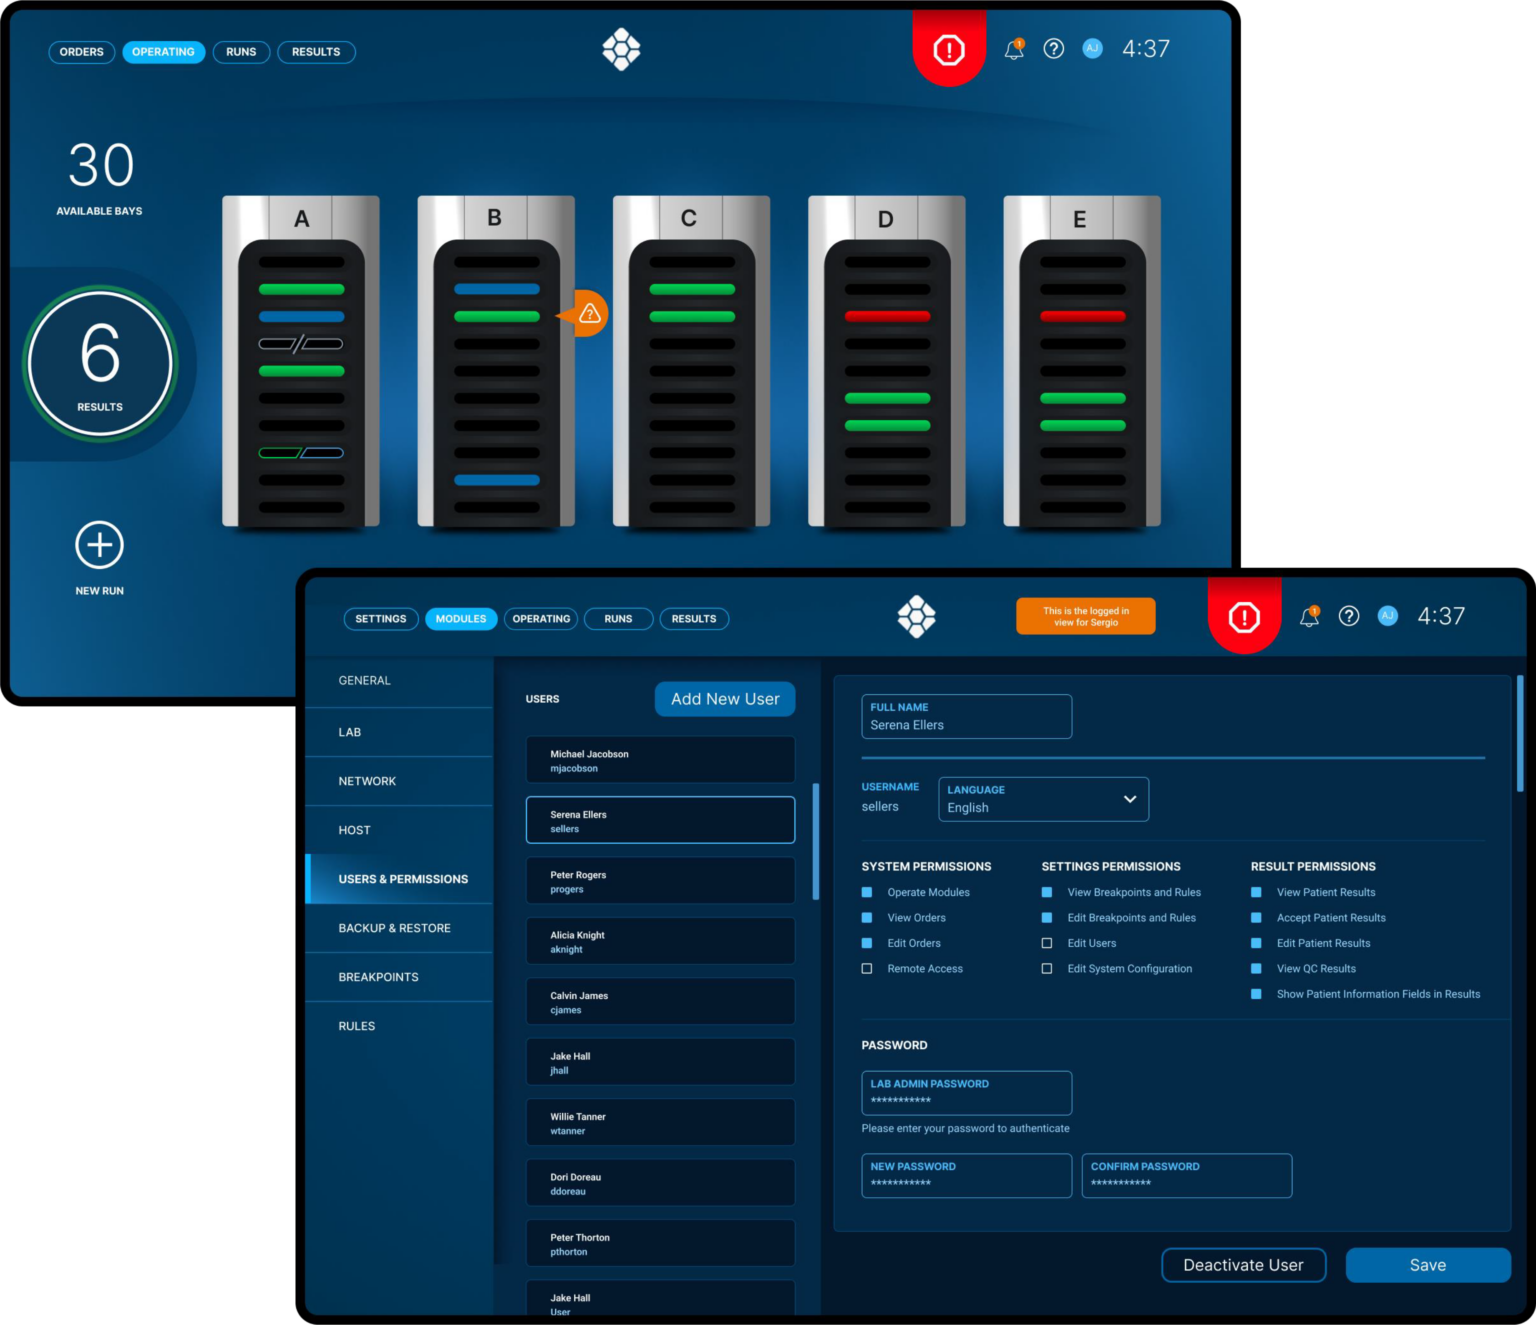Check the Edit Users permission
Viewport: 1536px width, 1325px height.
click(x=1047, y=943)
